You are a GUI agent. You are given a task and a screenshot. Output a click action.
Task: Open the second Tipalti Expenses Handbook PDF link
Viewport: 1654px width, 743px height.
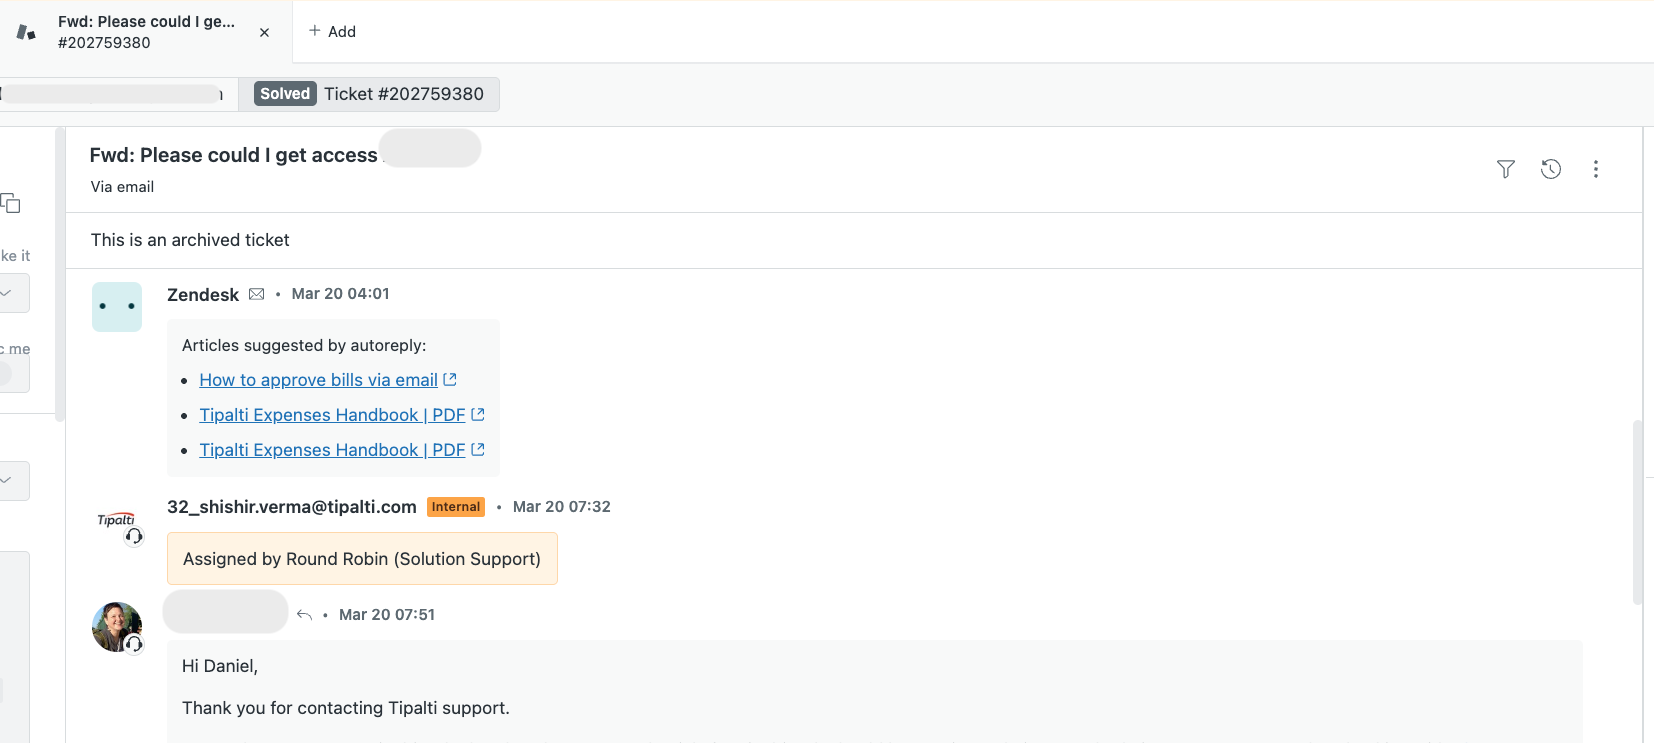332,450
